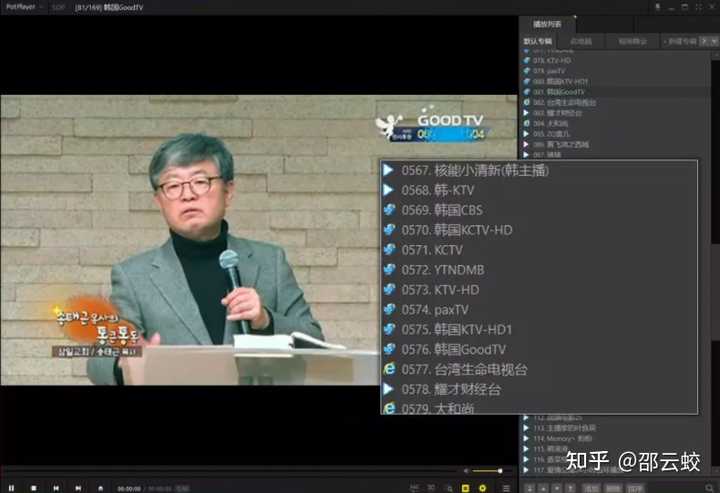Click the yellow square icon in the control bar
720x493 pixels.
pos(465,488)
